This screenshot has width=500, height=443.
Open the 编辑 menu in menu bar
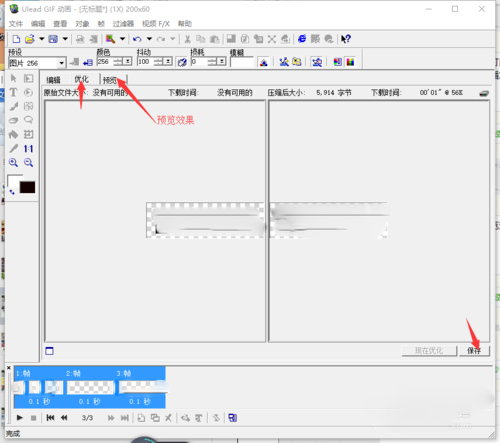pos(38,24)
